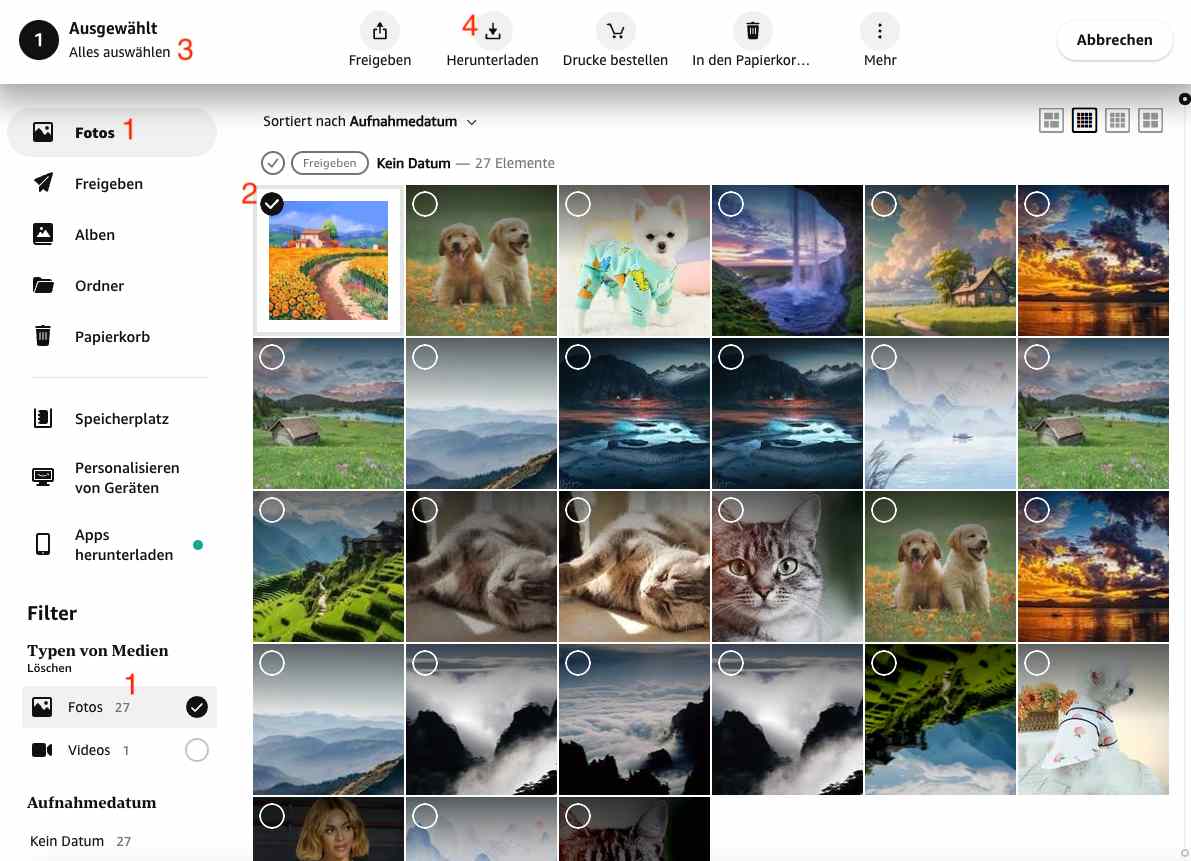
Task: Click Löschen under Typen von Medien
Action: pyautogui.click(x=49, y=668)
